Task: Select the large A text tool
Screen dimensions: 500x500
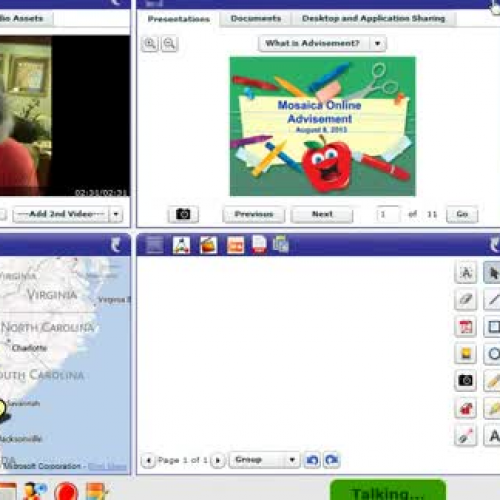Action: point(493,435)
